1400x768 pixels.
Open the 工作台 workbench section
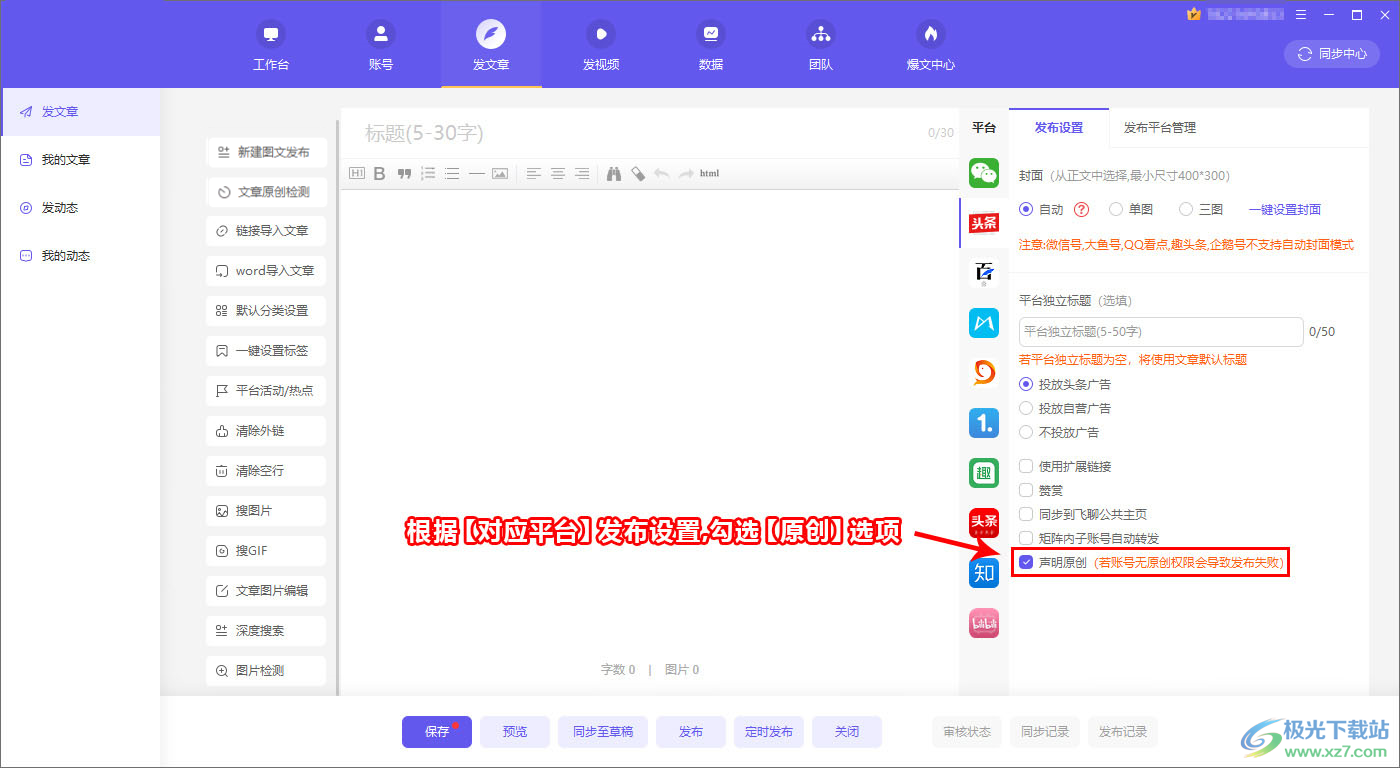270,45
